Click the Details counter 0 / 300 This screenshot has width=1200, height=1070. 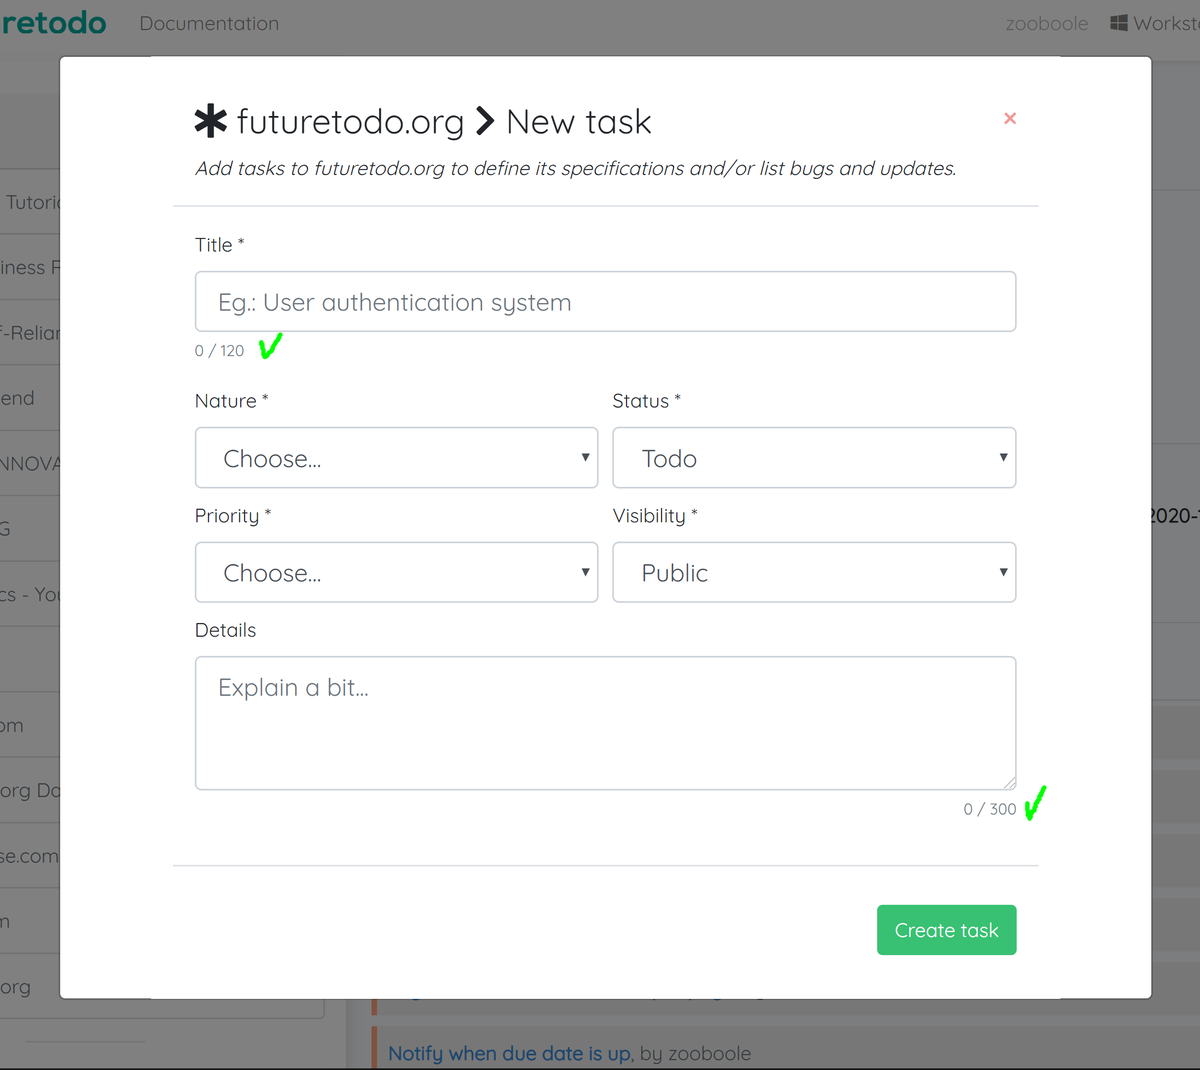click(989, 809)
